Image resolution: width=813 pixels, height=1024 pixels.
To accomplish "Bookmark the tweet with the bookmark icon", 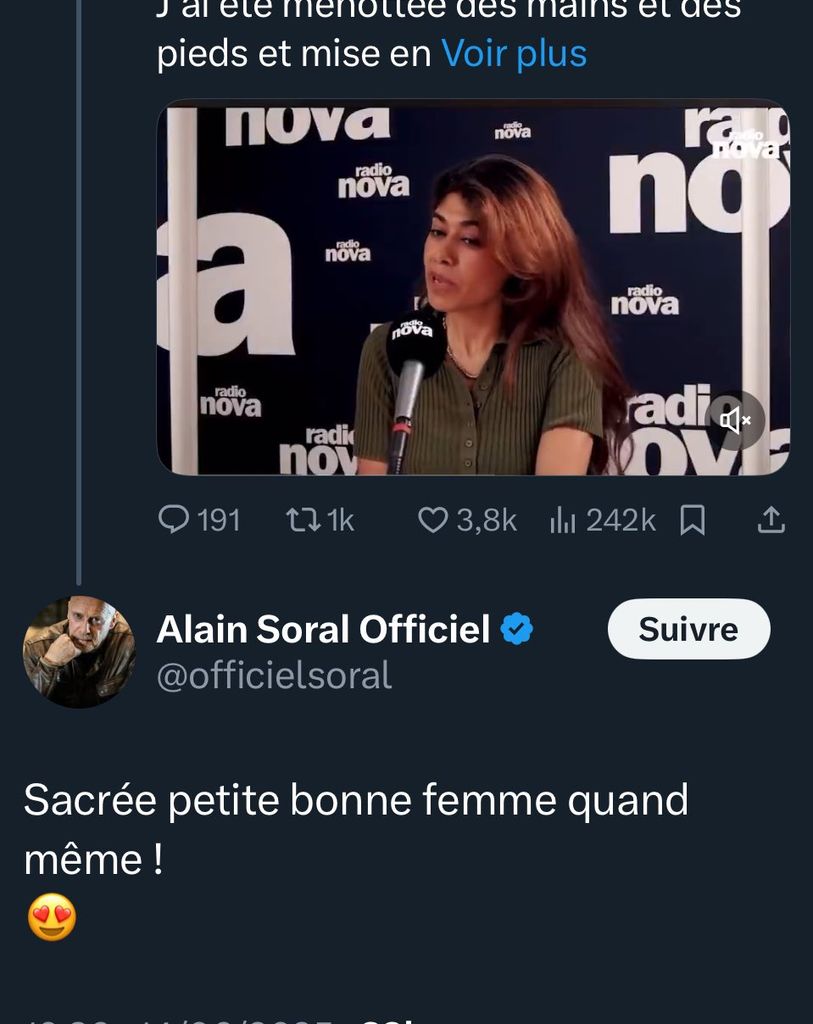I will tap(692, 520).
